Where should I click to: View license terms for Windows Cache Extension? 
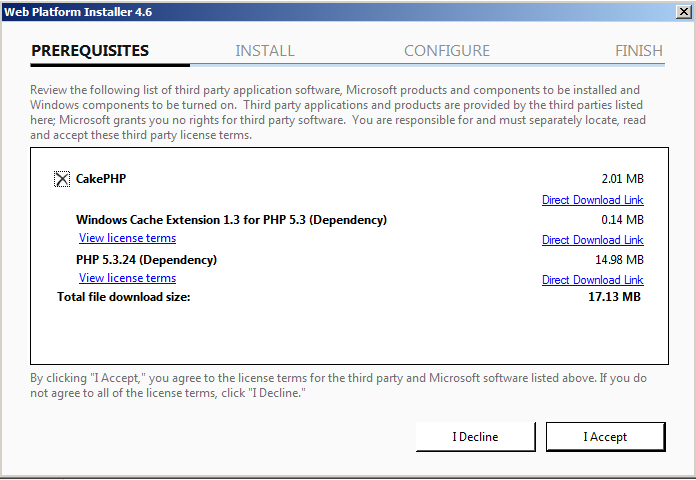click(127, 238)
